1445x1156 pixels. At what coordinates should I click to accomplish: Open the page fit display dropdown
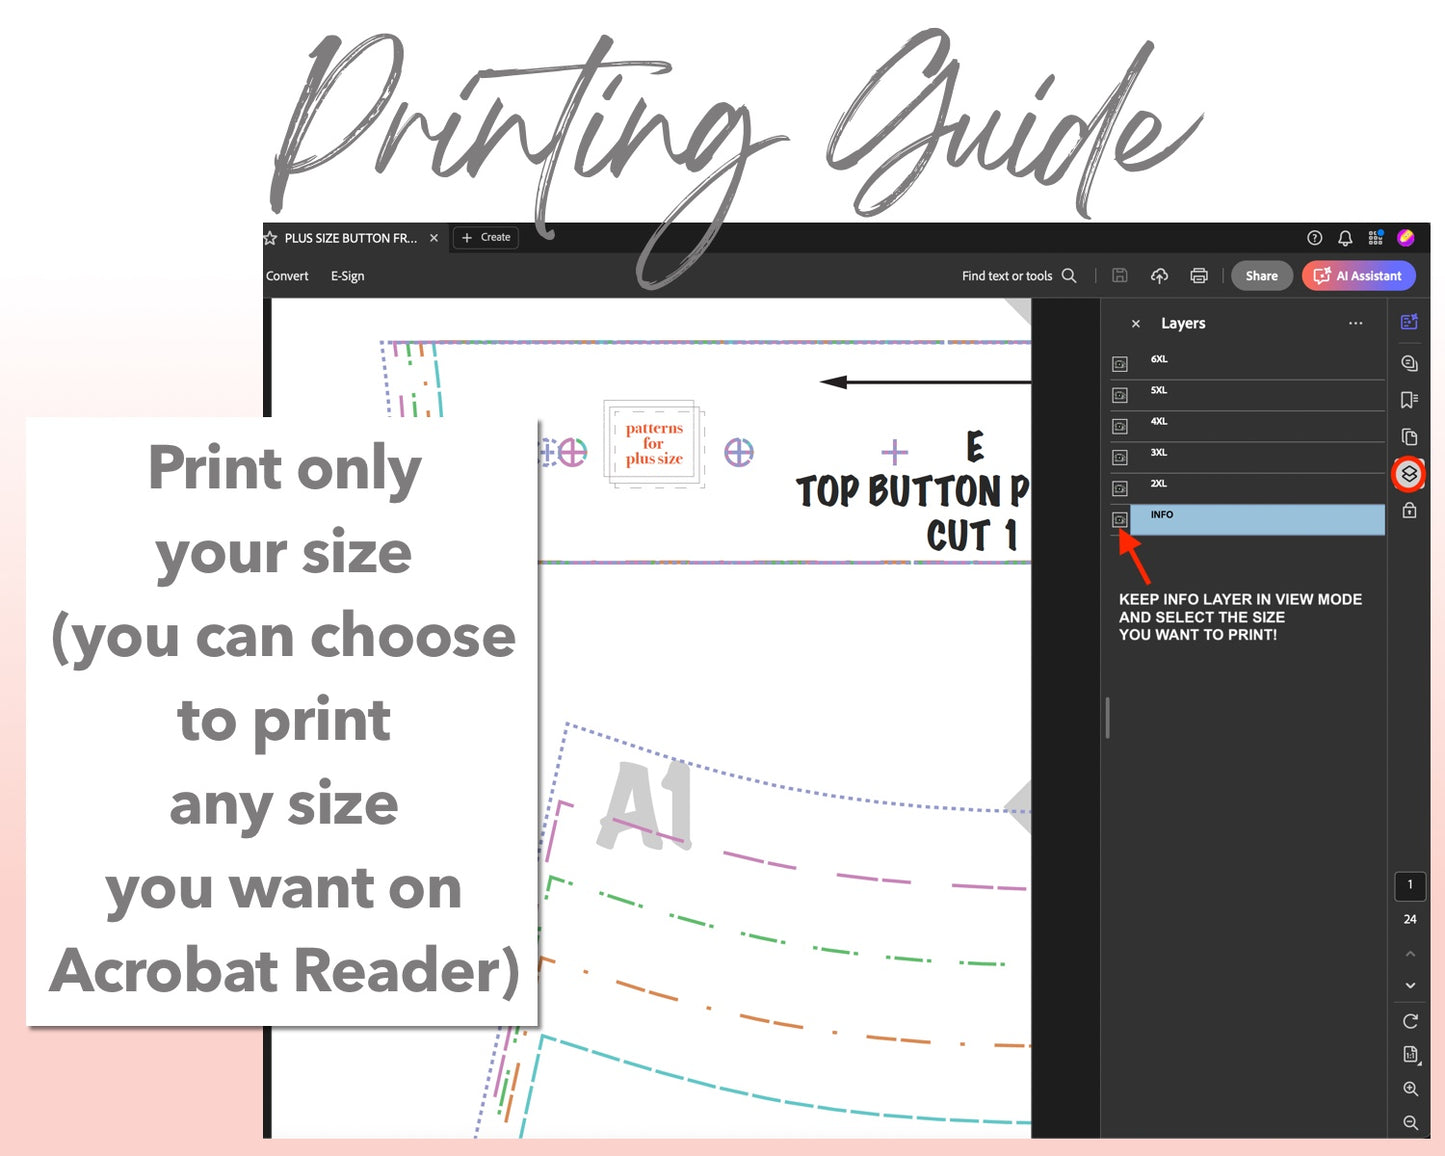click(1410, 1055)
